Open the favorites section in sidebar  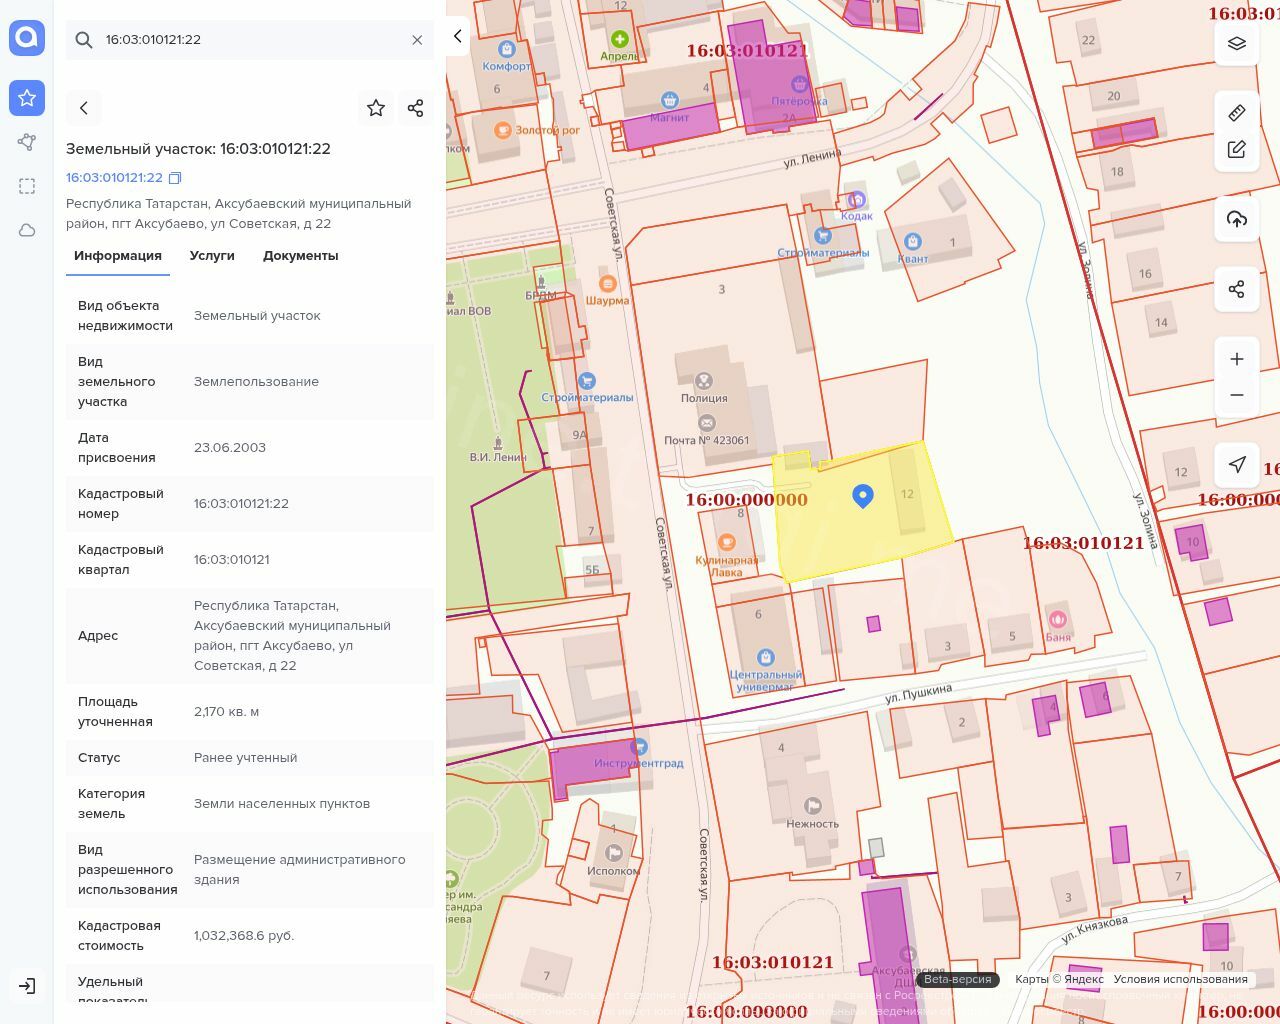[x=27, y=98]
